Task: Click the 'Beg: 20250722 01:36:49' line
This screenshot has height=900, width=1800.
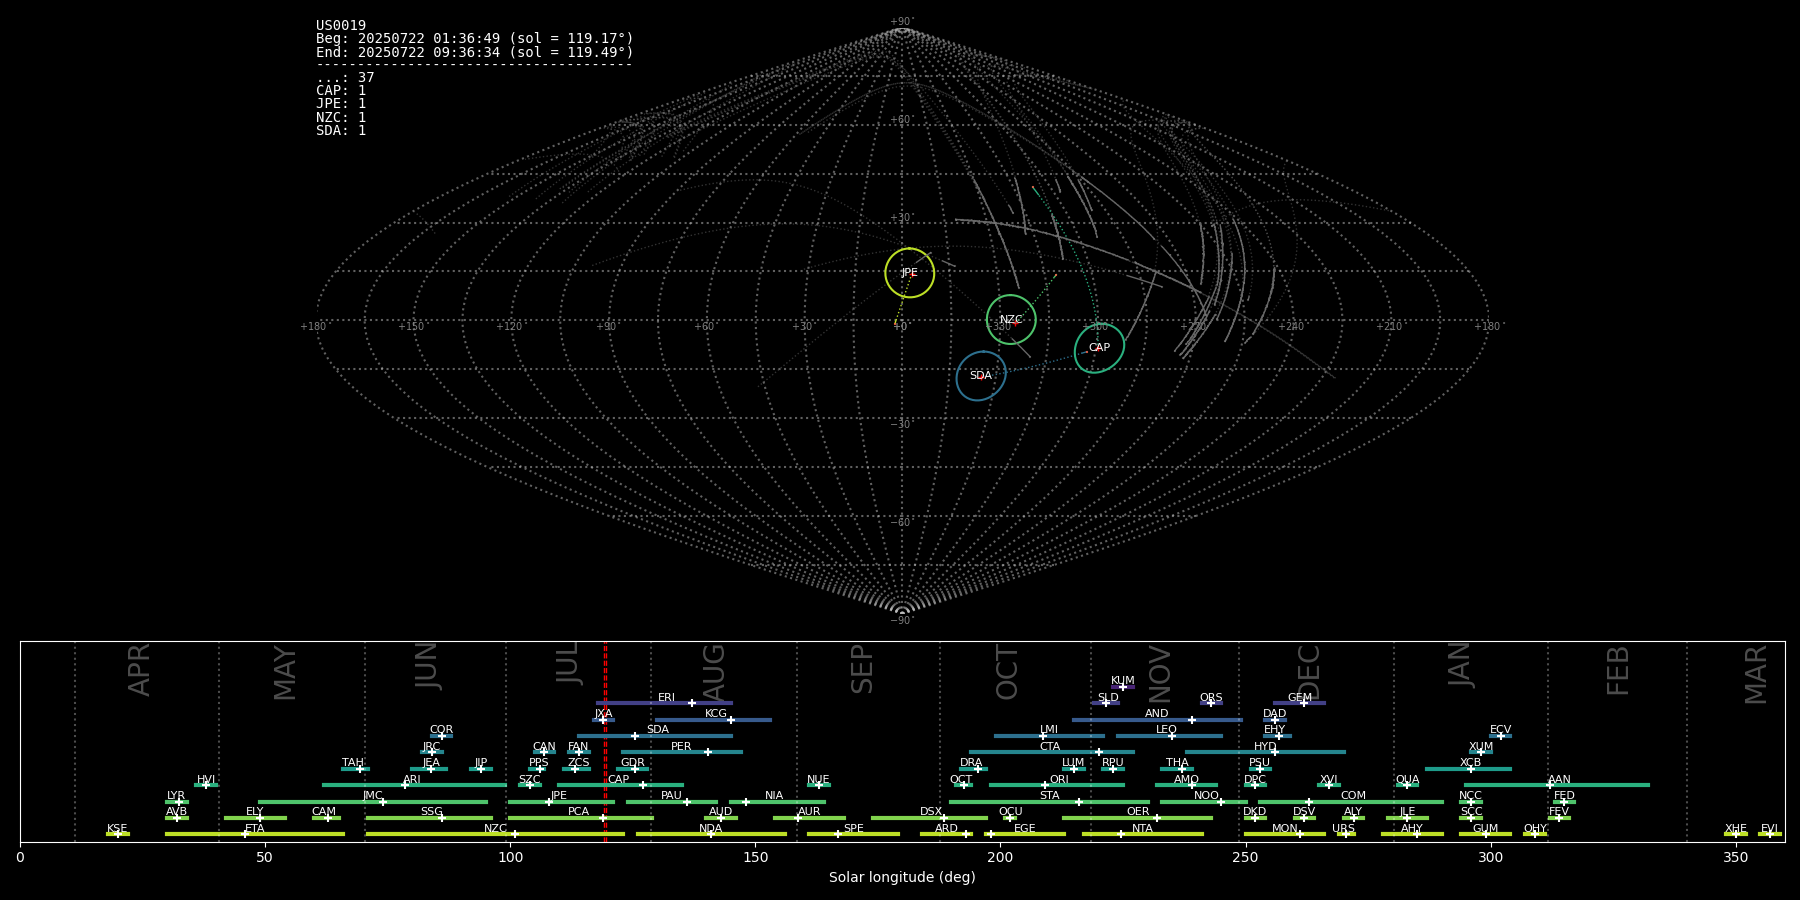Action: (x=475, y=39)
